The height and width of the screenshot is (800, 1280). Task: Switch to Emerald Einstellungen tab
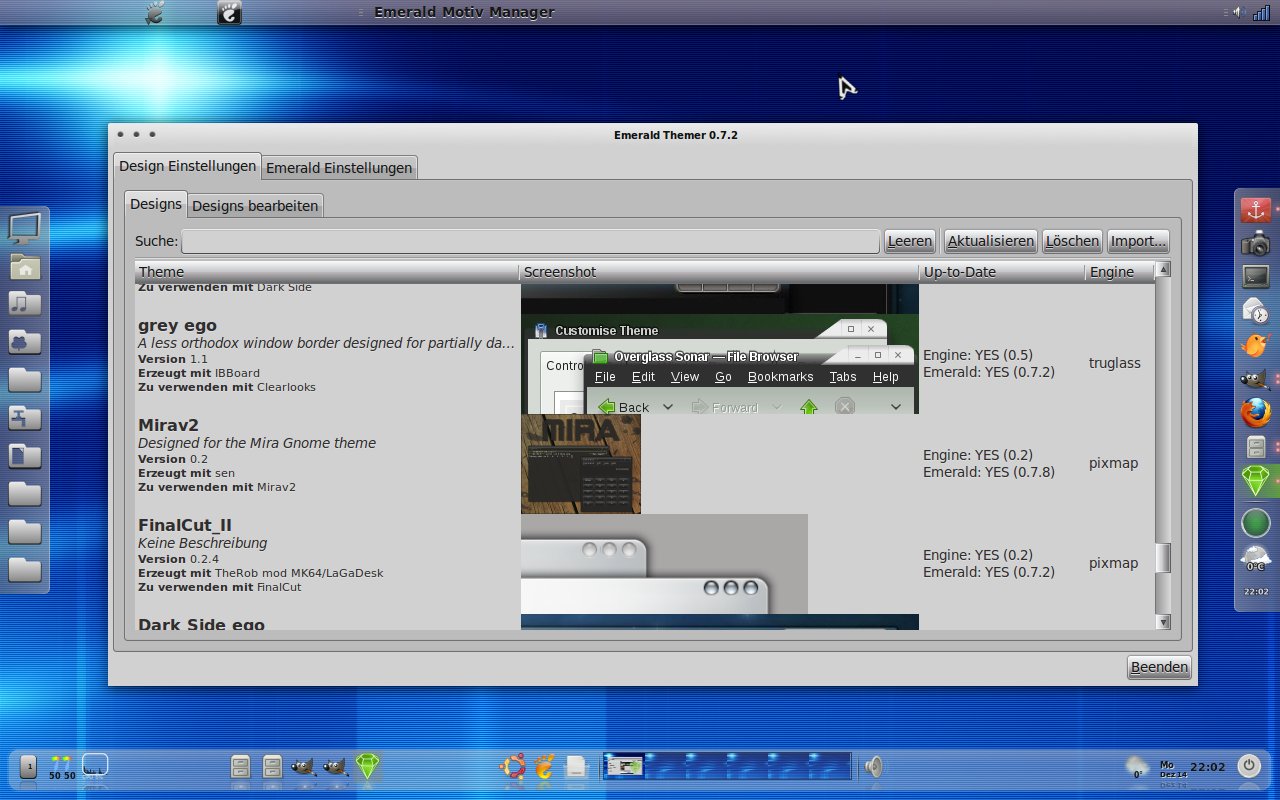click(339, 168)
